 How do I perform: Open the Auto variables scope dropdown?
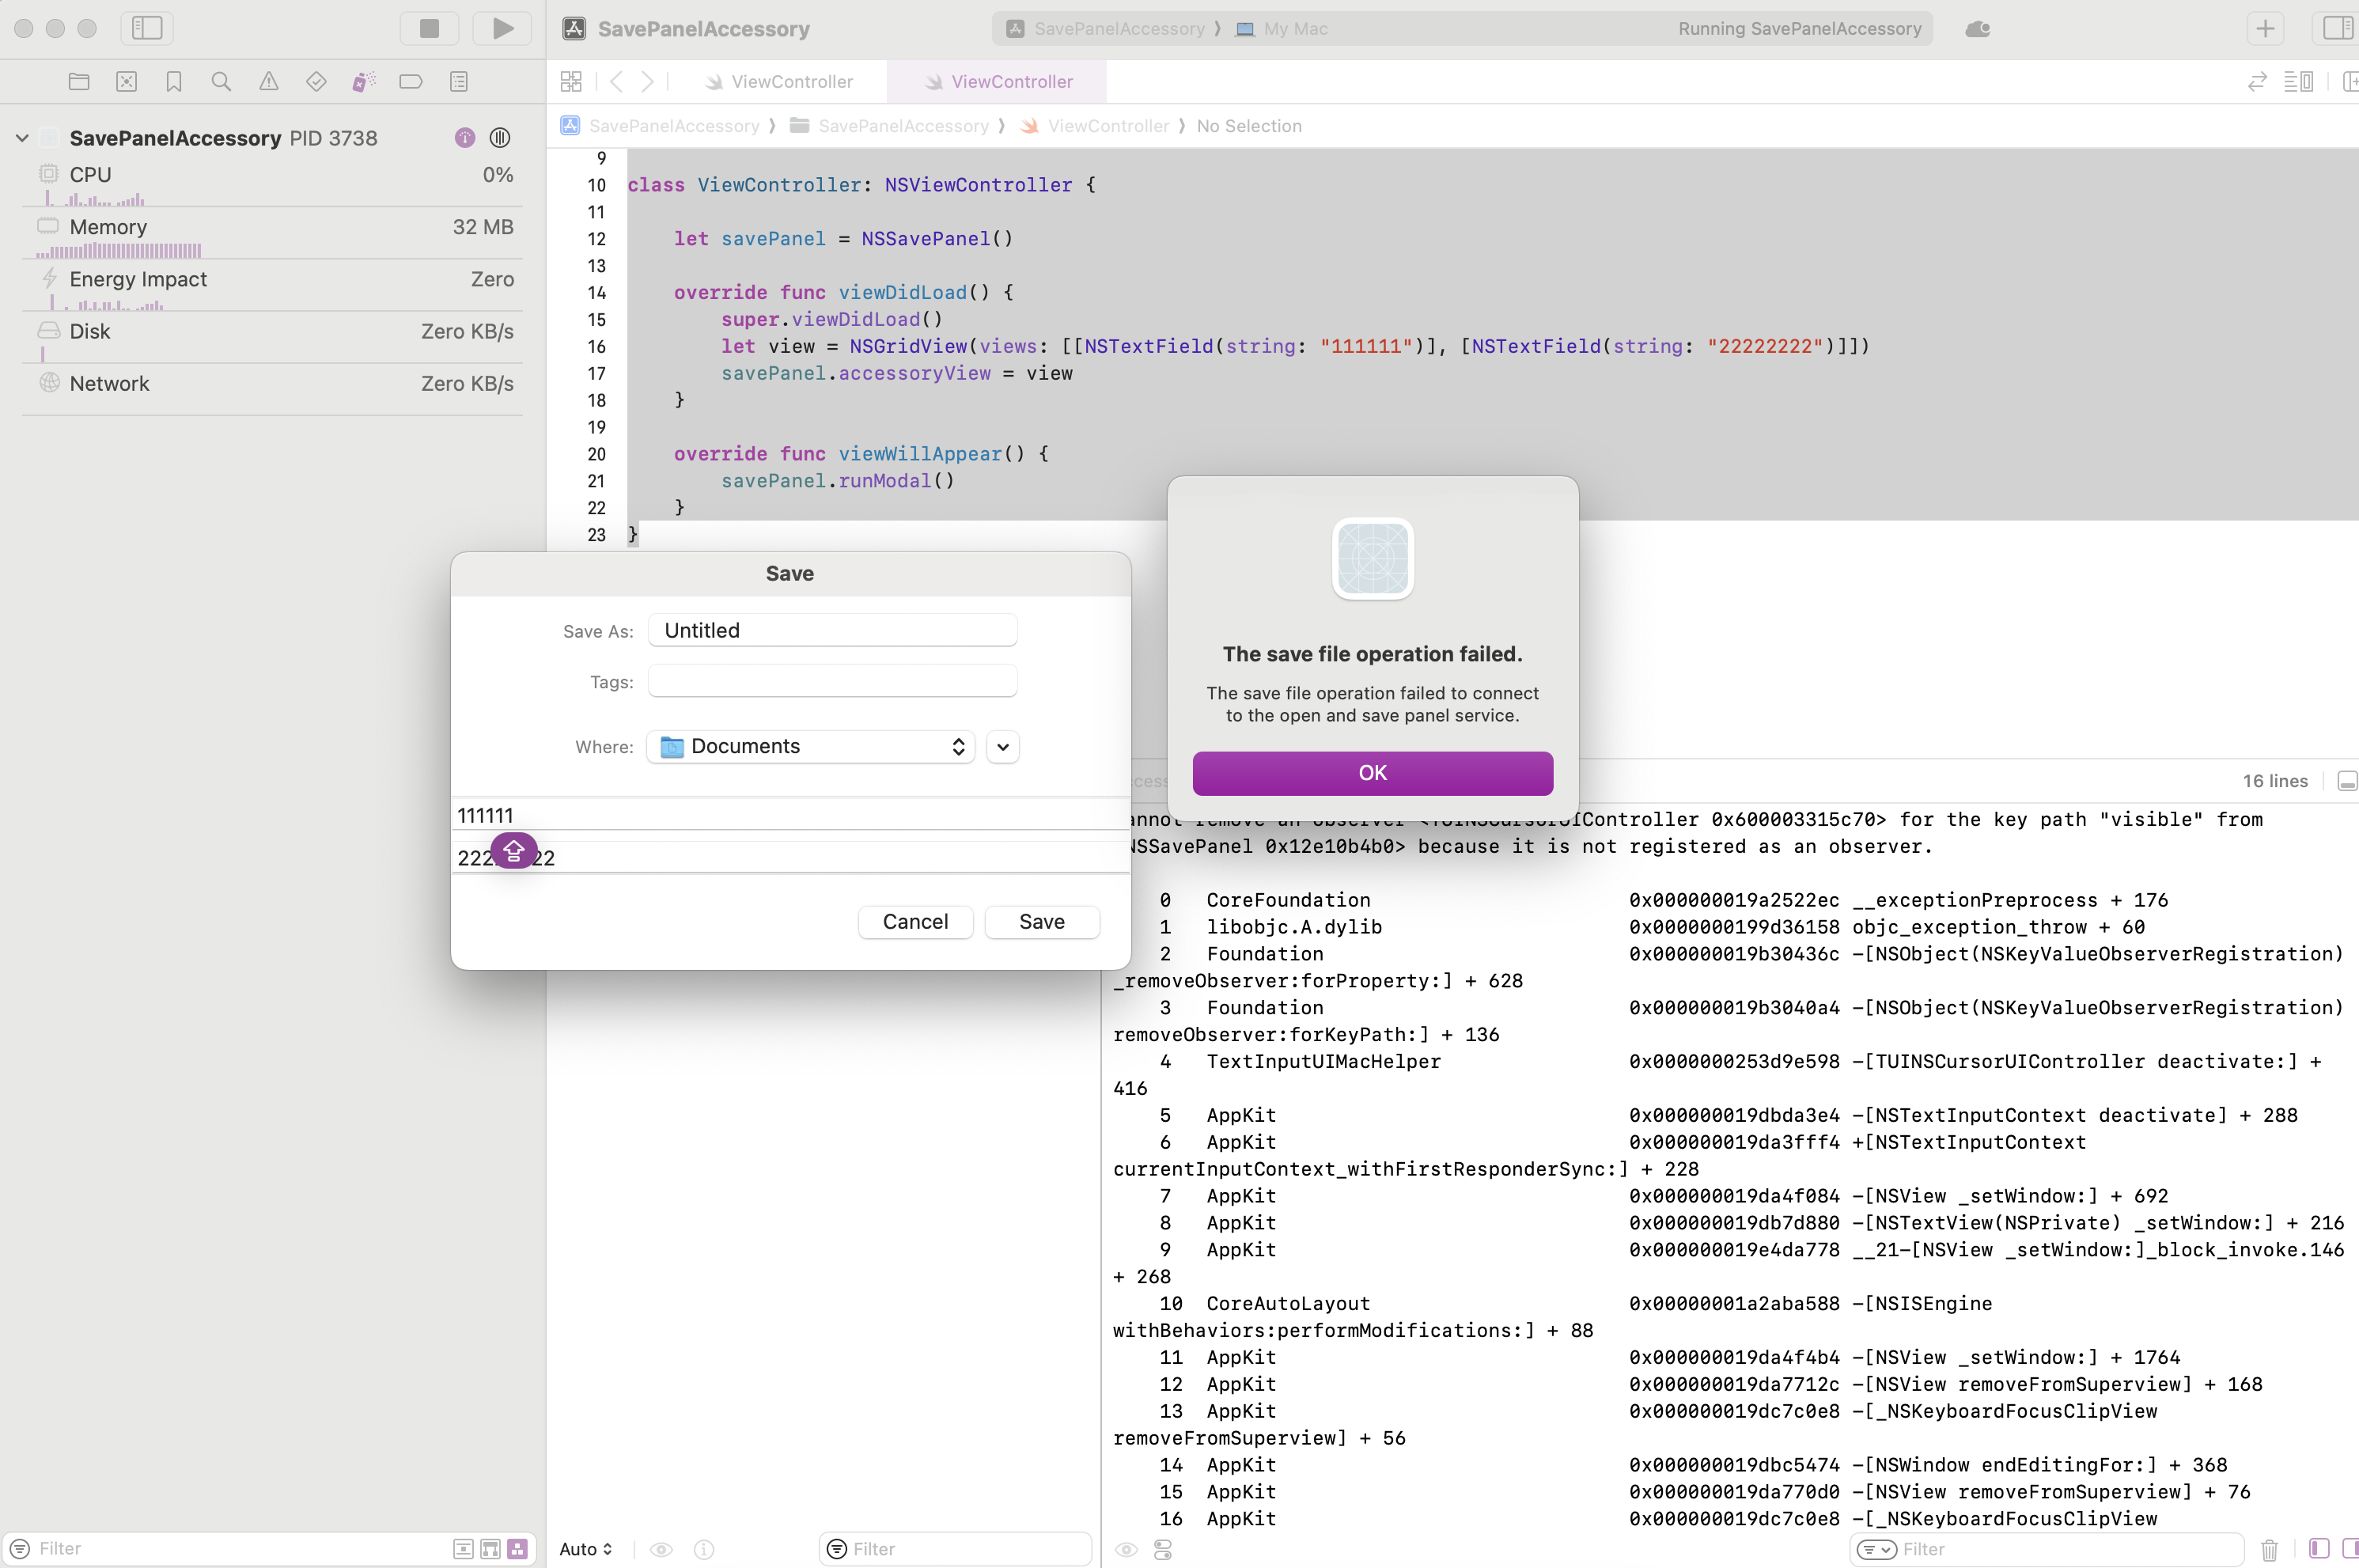tap(586, 1549)
